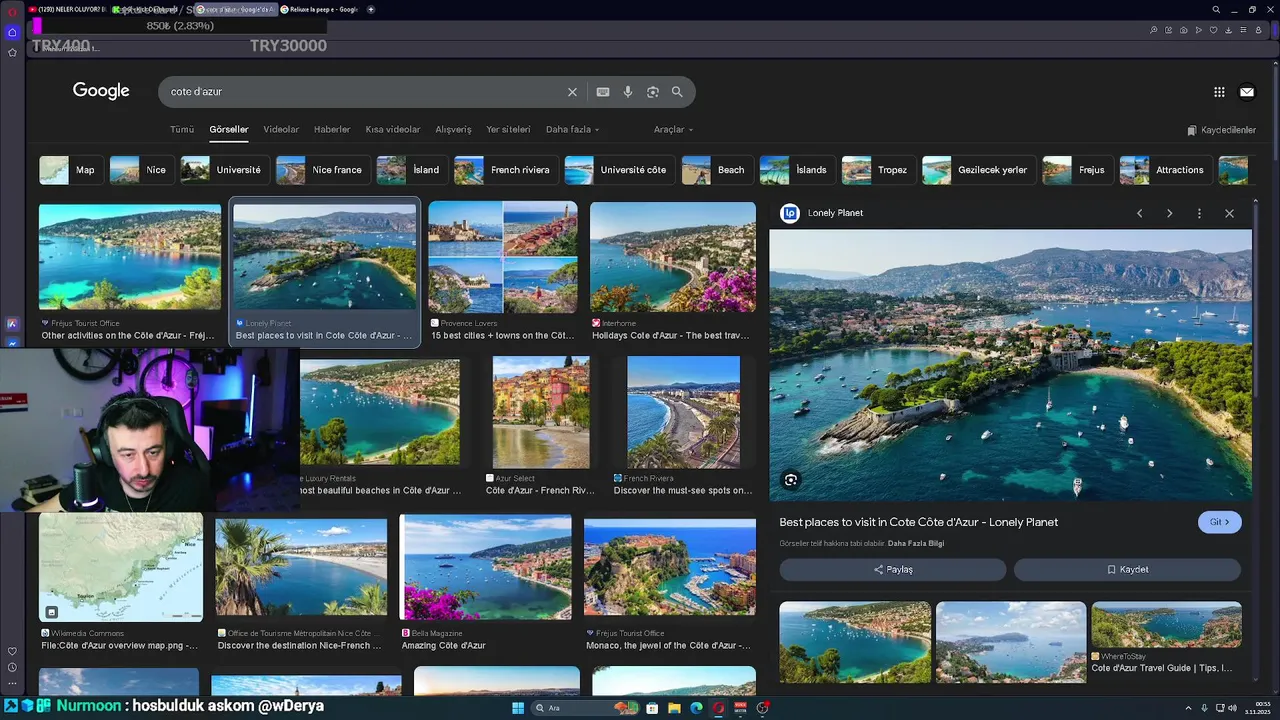Open Messenger from the browser sidebar
The image size is (1280, 720).
(x=12, y=344)
